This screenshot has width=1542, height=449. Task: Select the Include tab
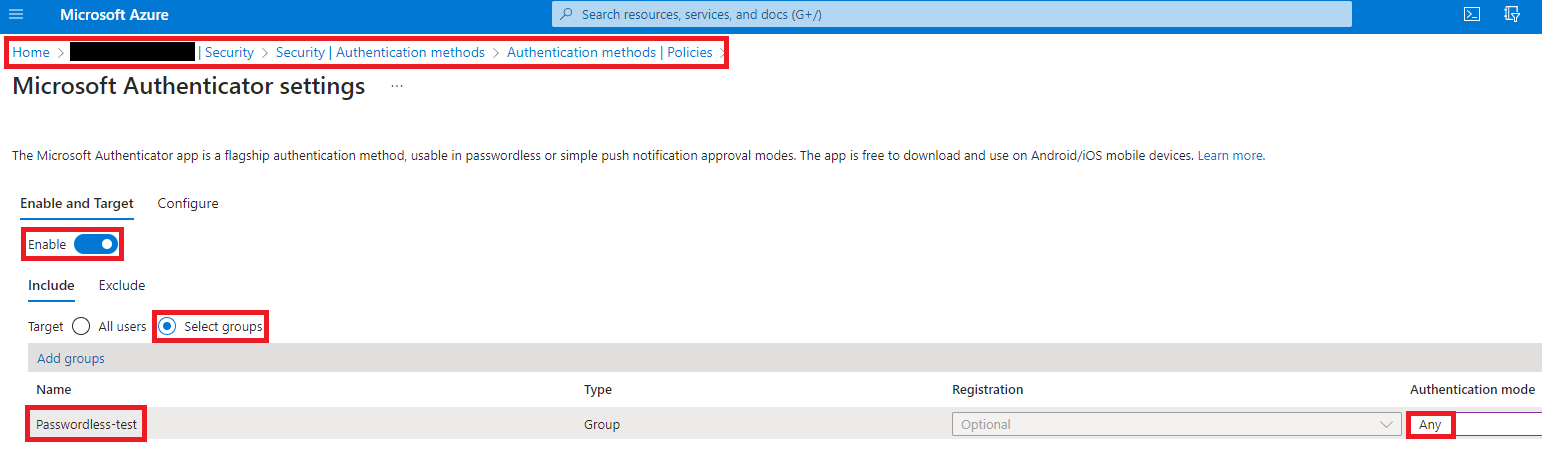(51, 285)
